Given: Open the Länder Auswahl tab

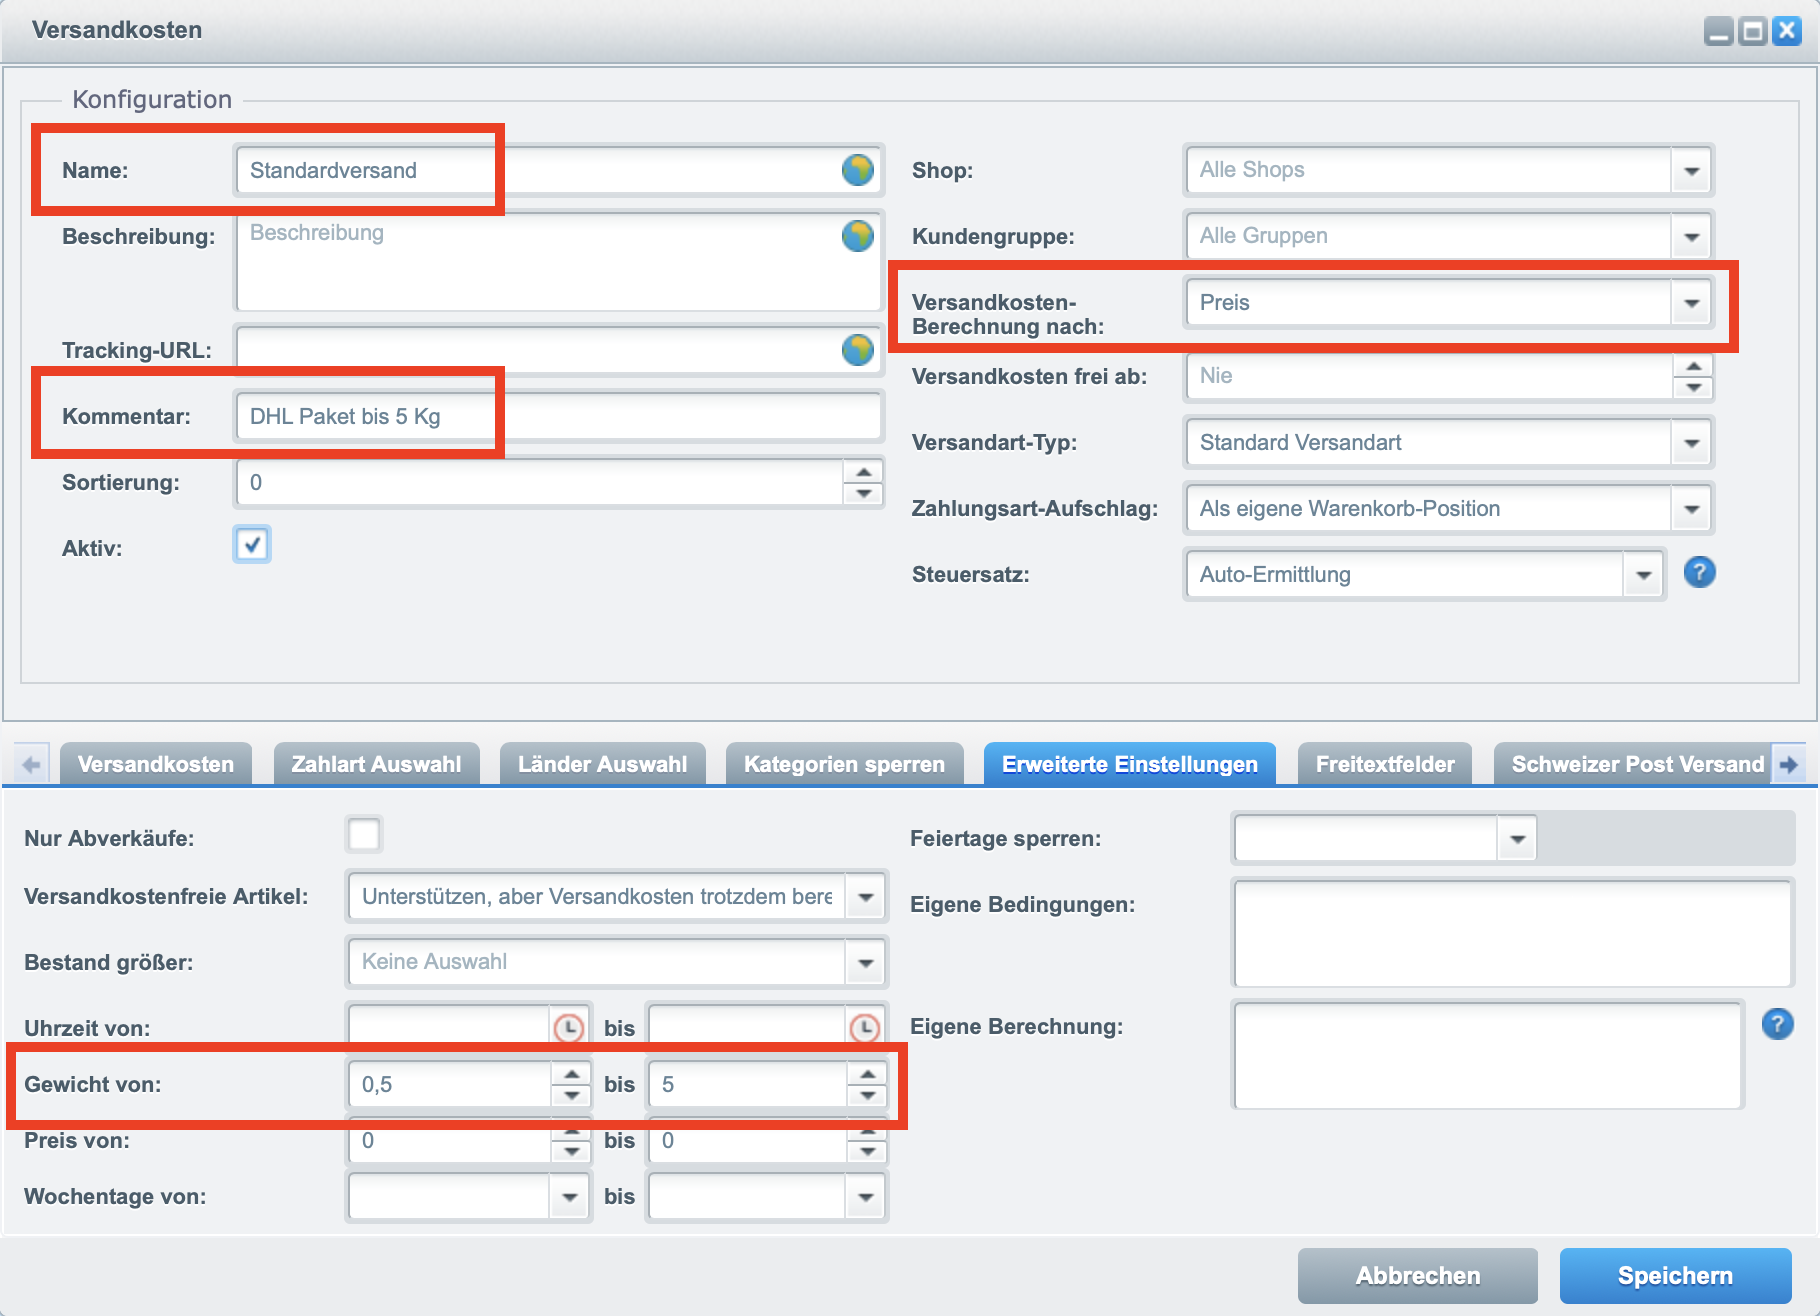Looking at the screenshot, I should pos(602,764).
